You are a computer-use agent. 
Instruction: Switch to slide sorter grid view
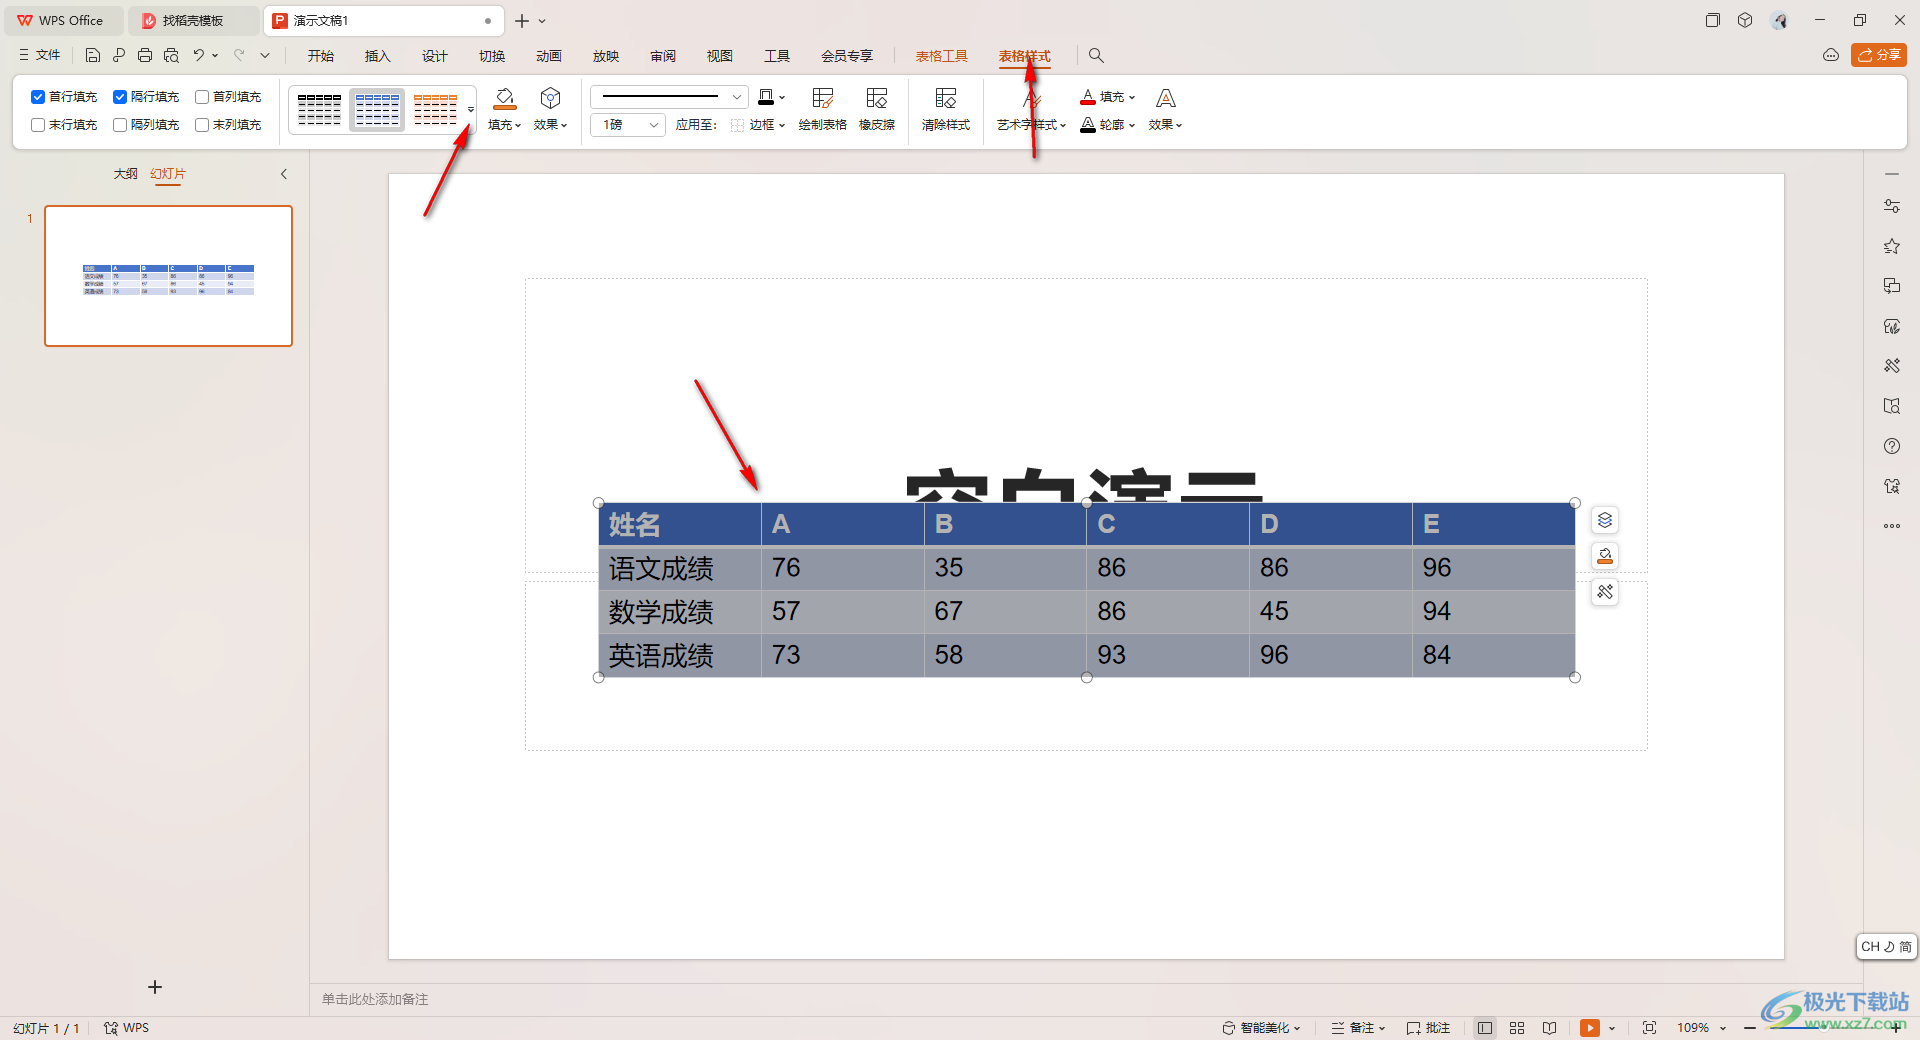click(1517, 1028)
